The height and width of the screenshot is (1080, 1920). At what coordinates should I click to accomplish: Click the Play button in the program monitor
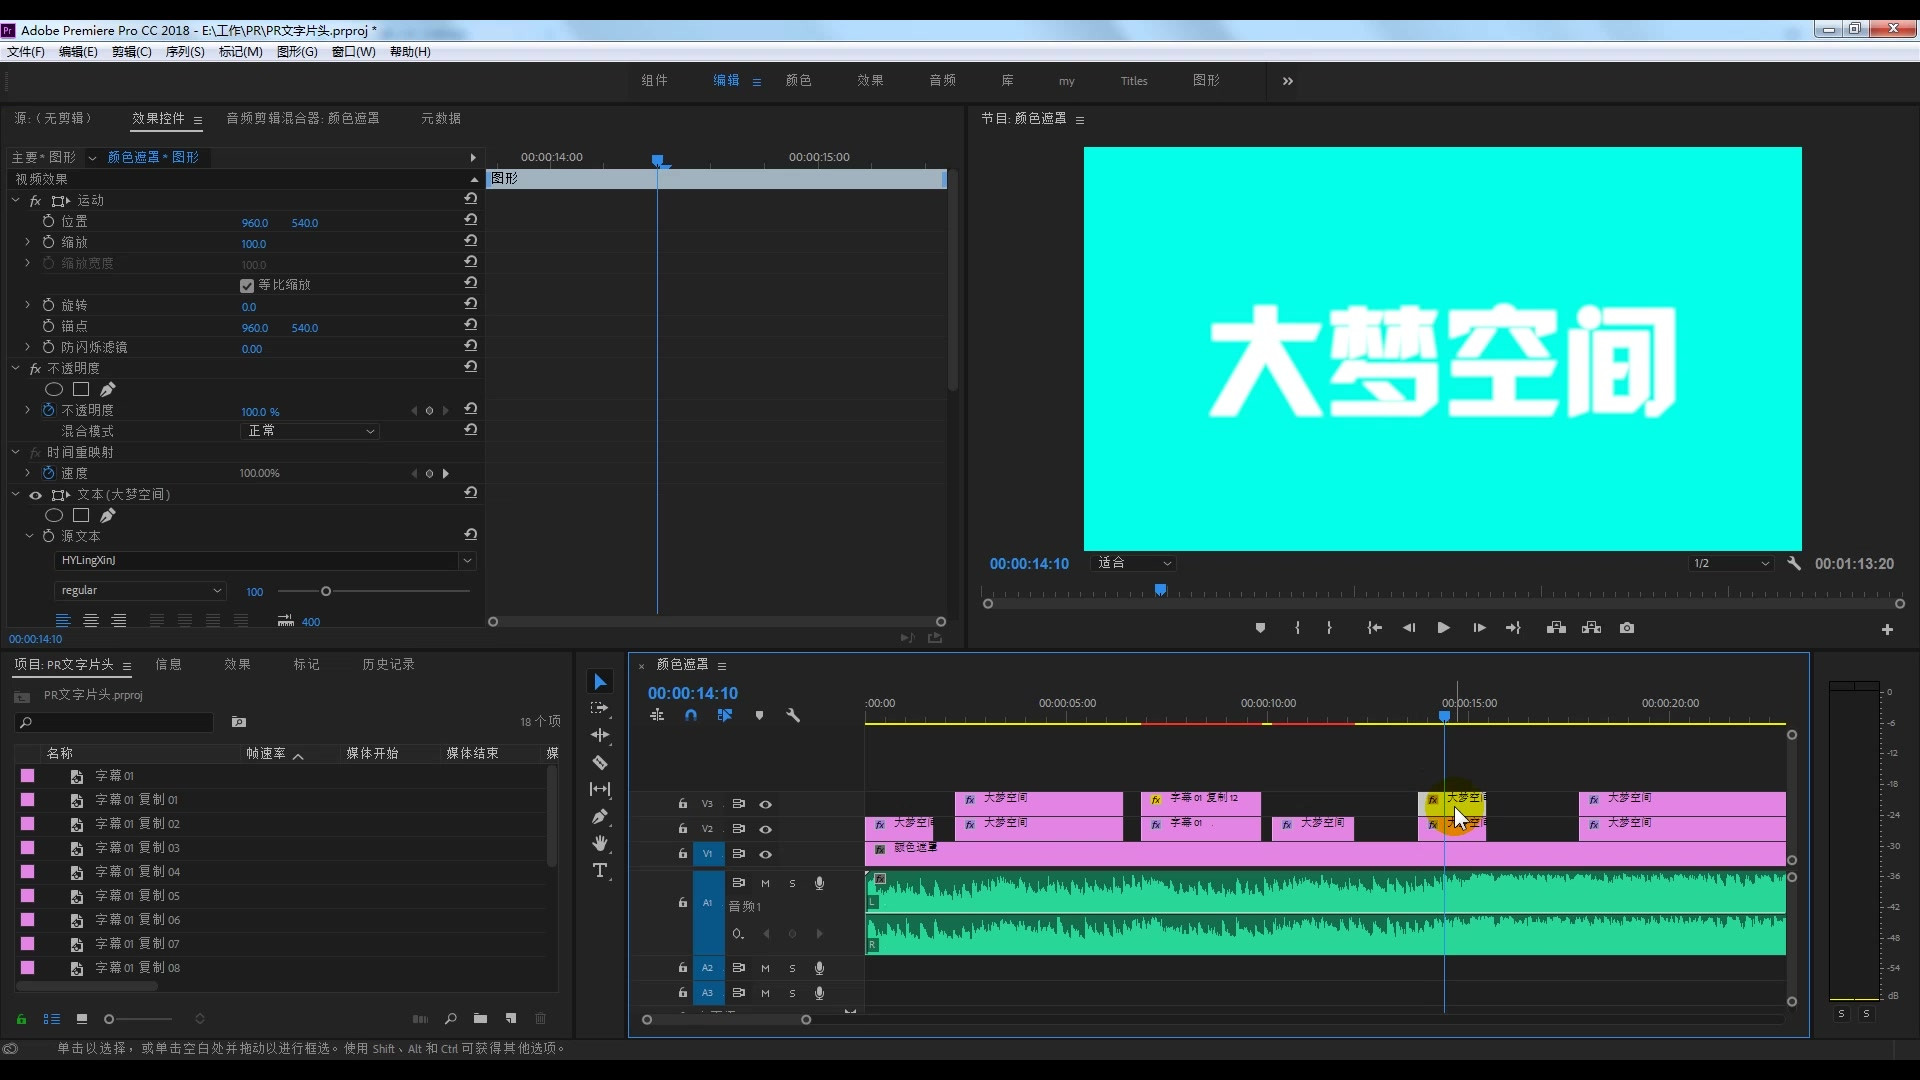[1443, 628]
